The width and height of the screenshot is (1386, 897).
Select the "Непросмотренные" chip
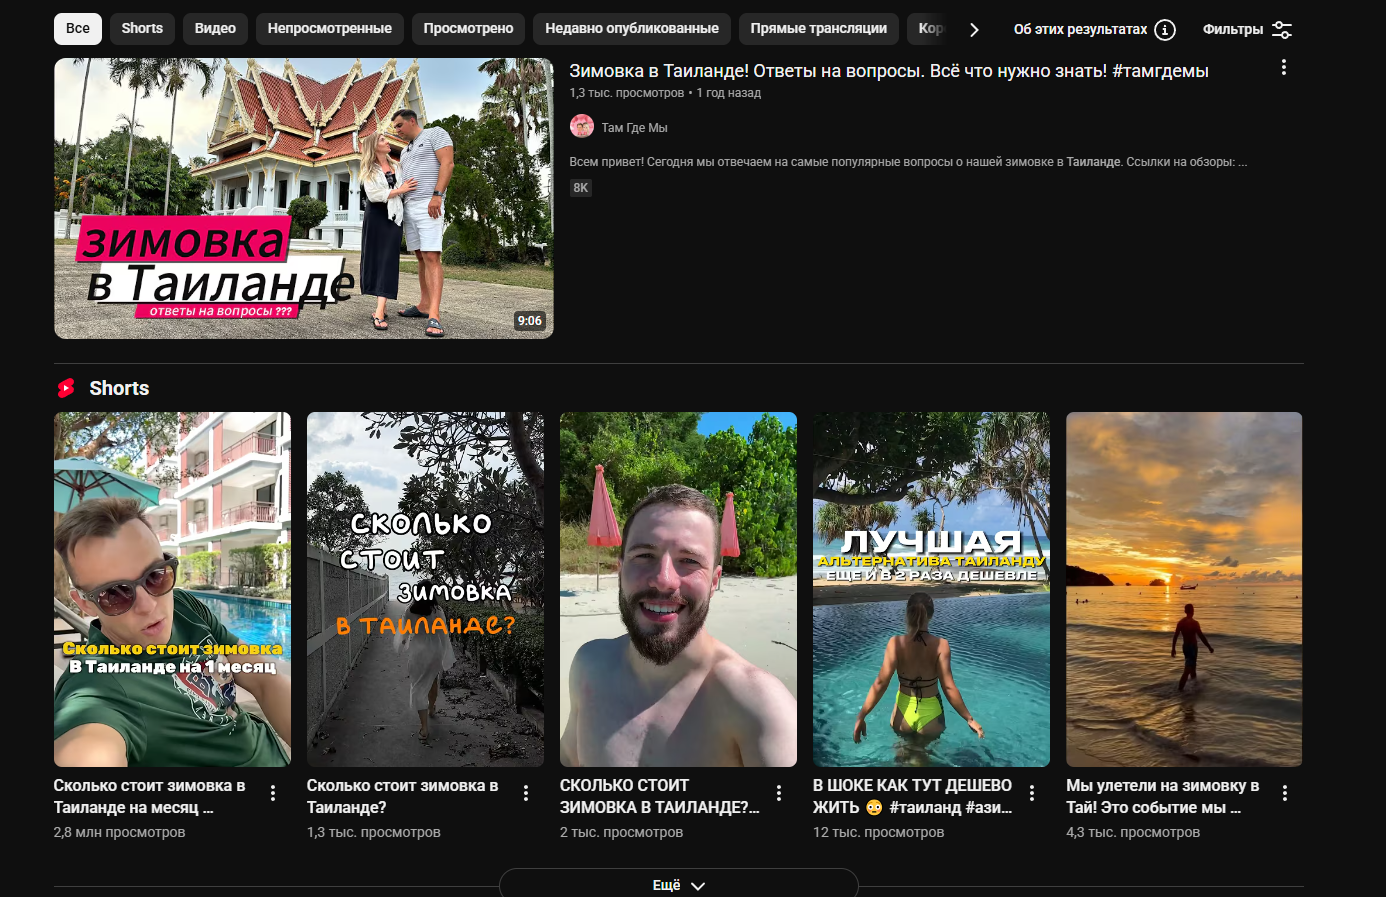(330, 29)
